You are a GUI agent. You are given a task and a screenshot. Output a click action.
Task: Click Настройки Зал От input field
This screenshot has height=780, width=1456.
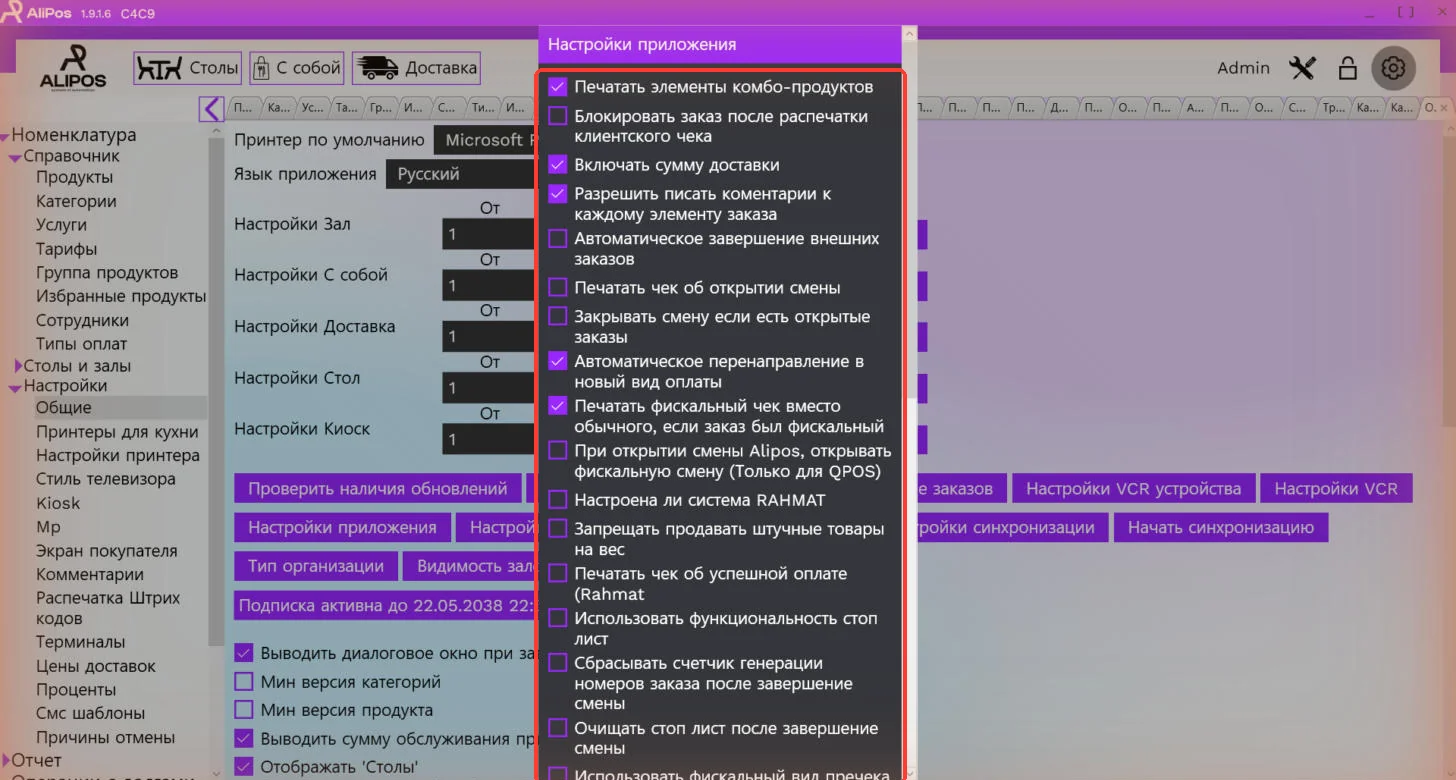pyautogui.click(x=490, y=235)
